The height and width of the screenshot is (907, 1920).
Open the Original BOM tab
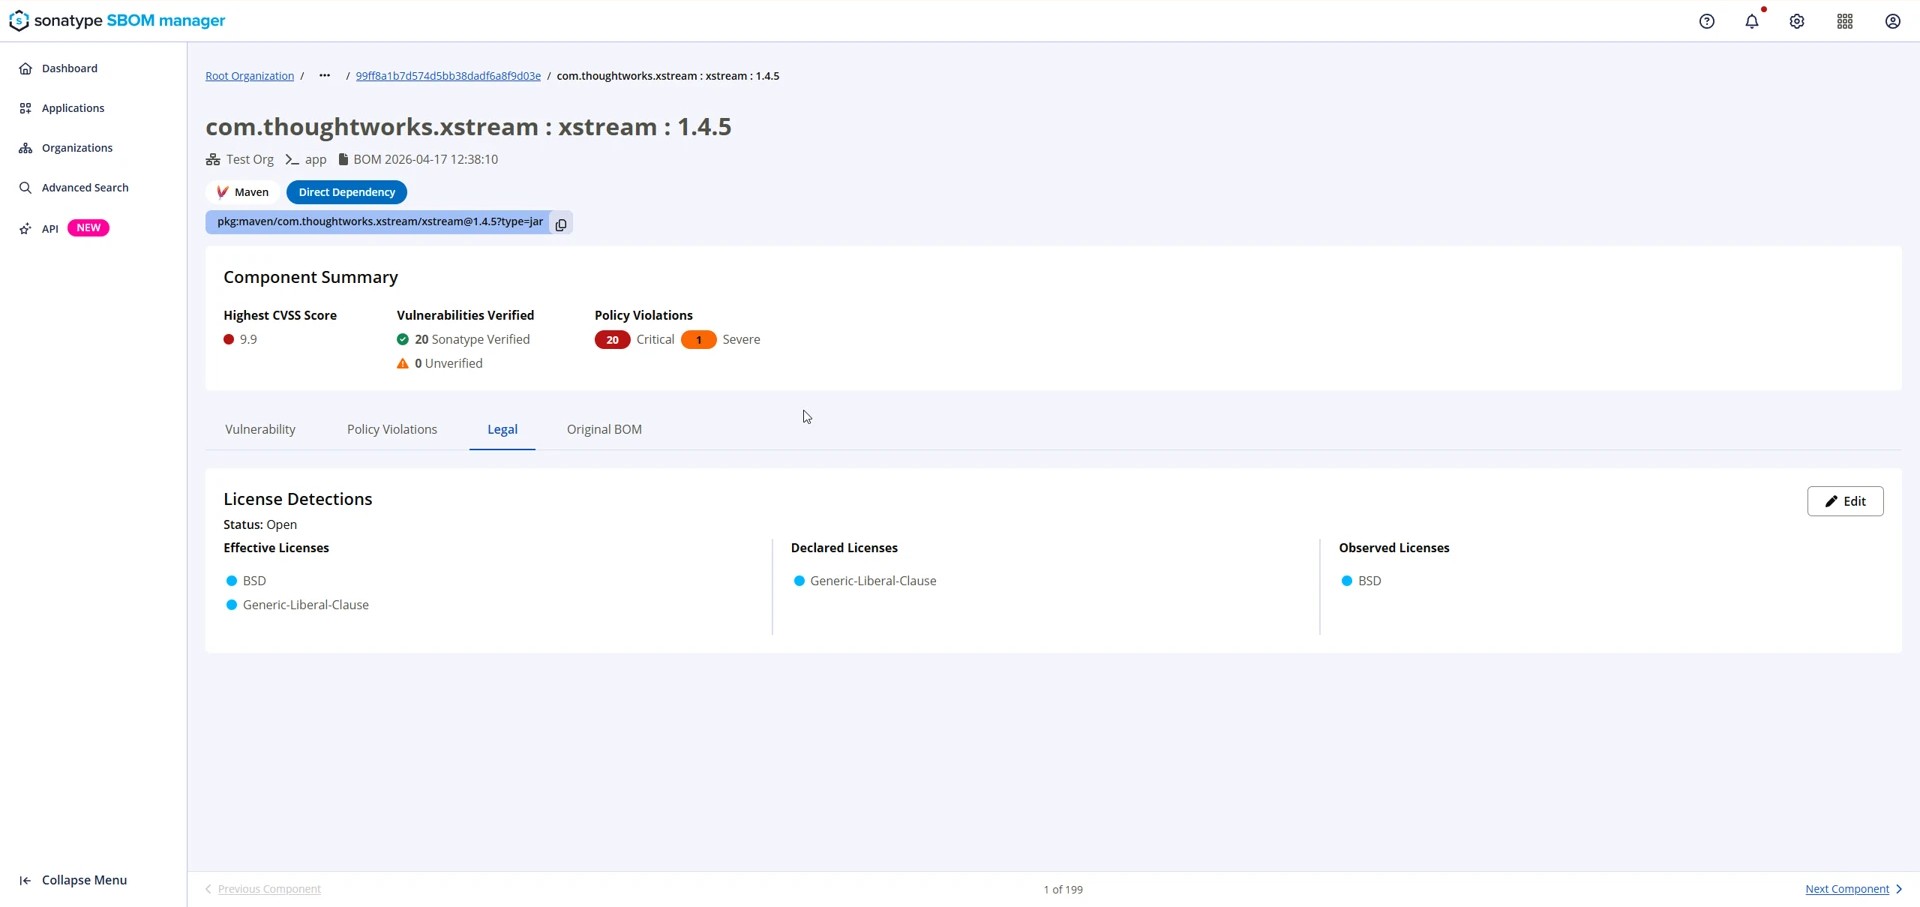pos(604,429)
